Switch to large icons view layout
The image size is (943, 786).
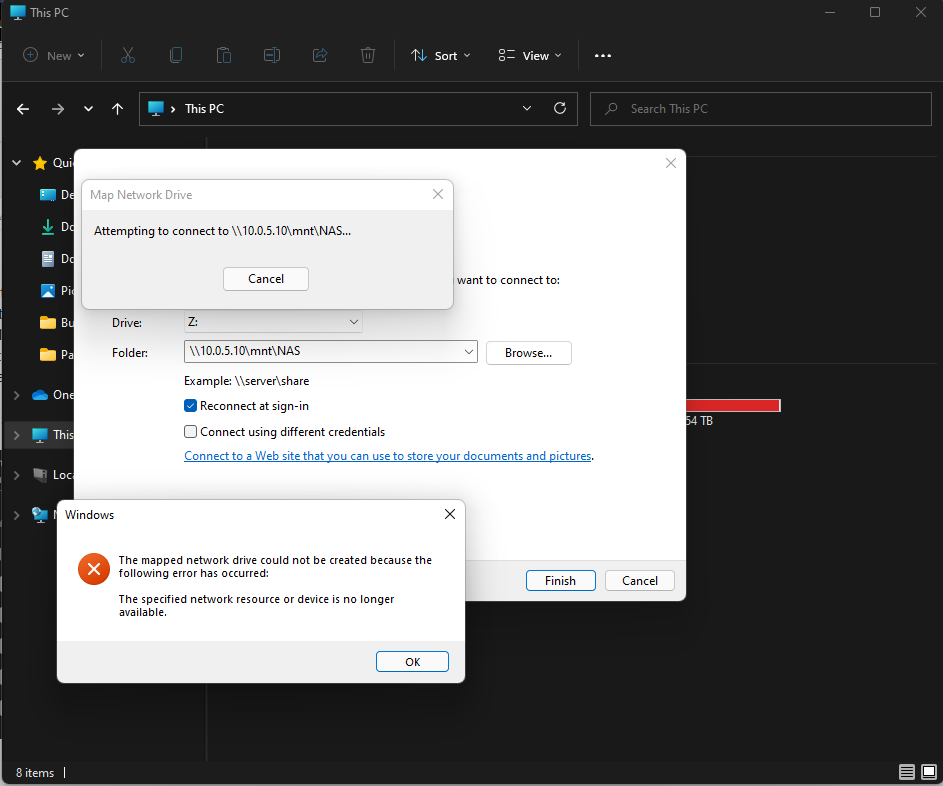929,772
